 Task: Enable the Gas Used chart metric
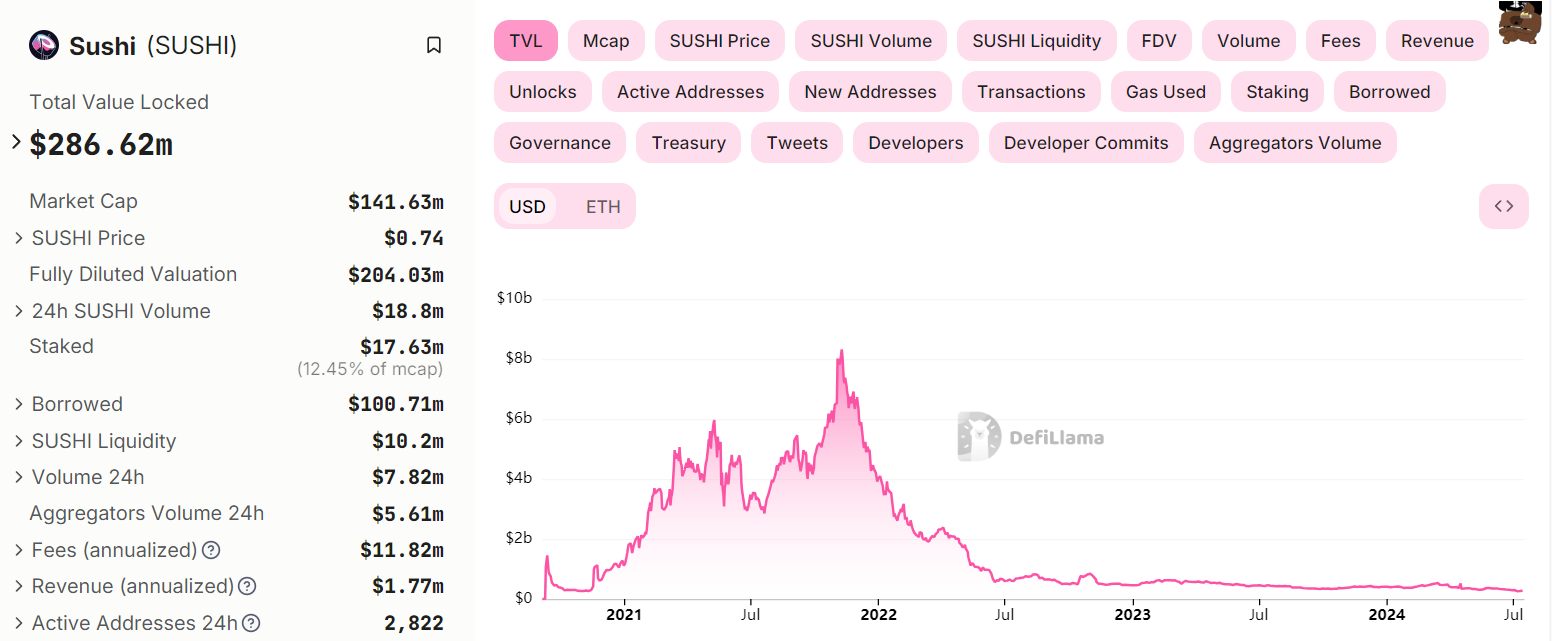(x=1166, y=92)
